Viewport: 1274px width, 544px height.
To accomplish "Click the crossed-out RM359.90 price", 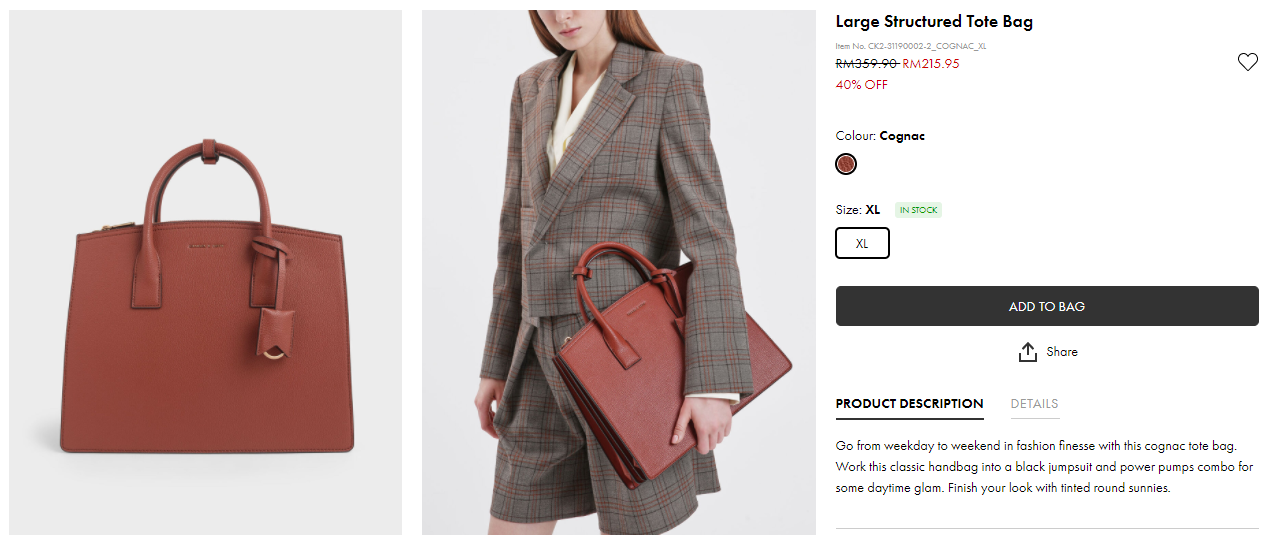I will pyautogui.click(x=866, y=64).
